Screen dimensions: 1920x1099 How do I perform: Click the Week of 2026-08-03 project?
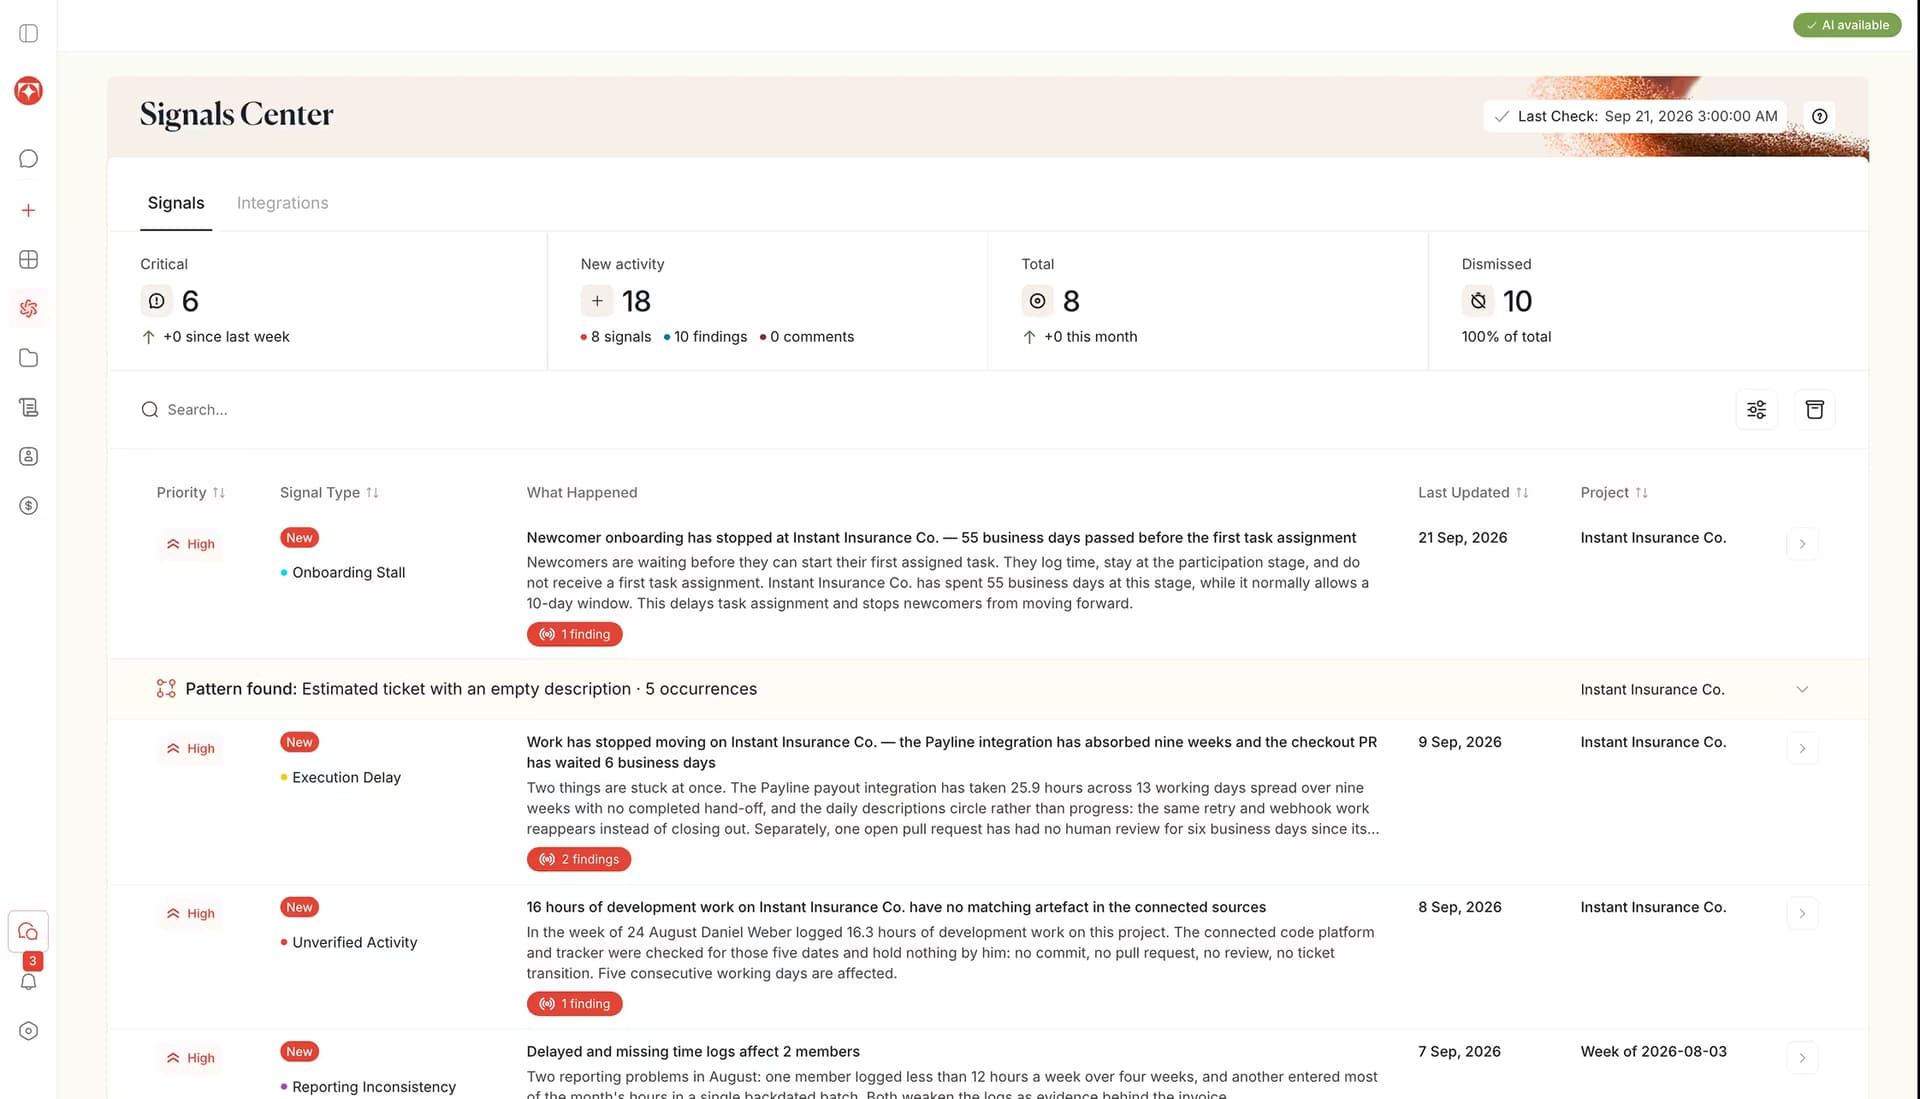point(1653,1052)
